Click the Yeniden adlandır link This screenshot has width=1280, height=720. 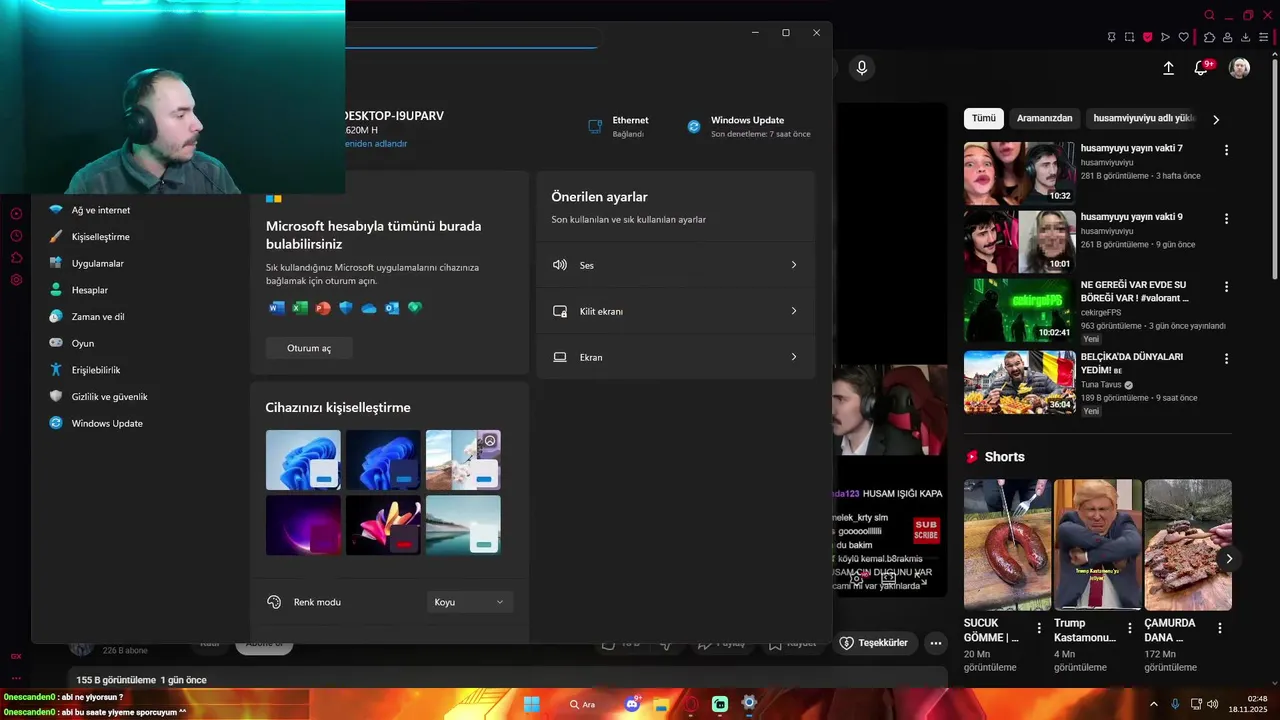[x=375, y=144]
